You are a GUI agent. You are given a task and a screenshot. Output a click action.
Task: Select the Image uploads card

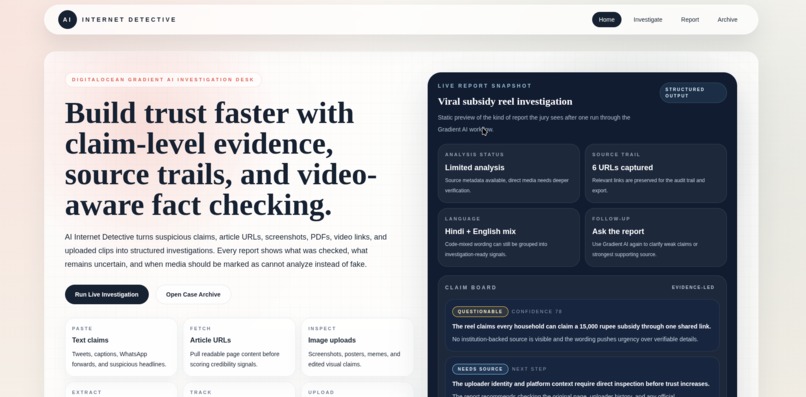357,347
